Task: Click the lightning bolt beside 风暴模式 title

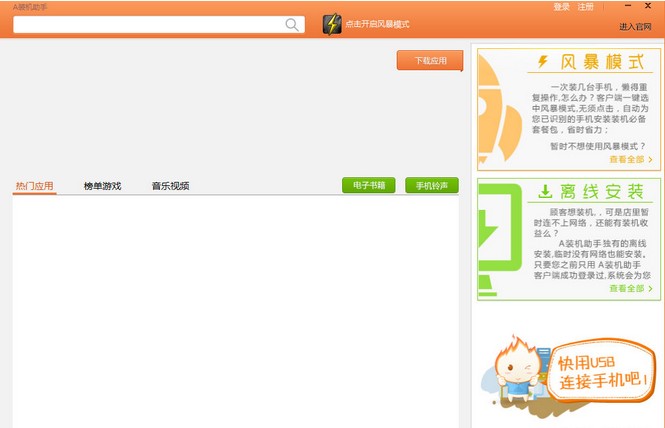Action: coord(543,62)
